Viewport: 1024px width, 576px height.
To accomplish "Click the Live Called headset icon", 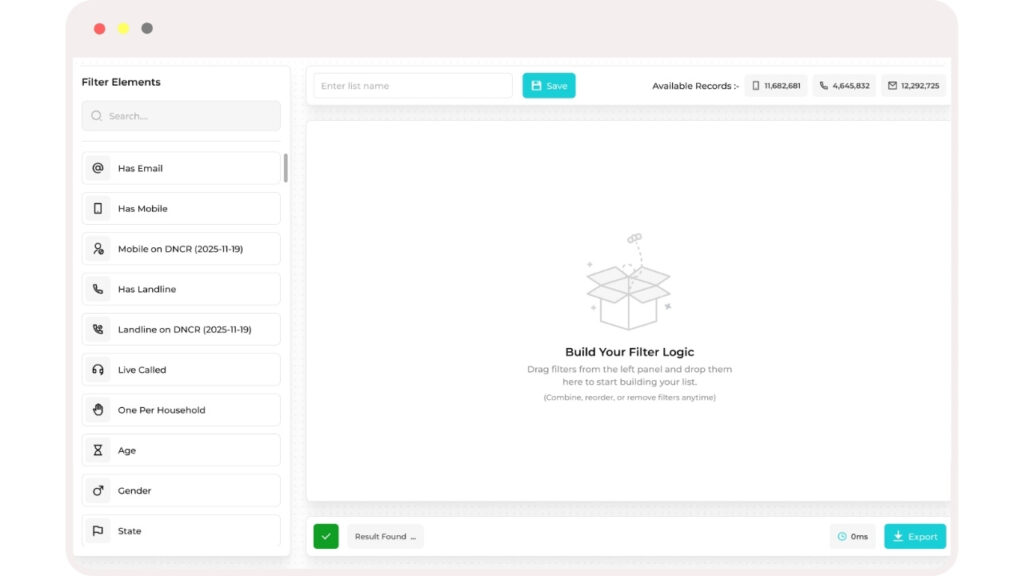I will pos(98,370).
